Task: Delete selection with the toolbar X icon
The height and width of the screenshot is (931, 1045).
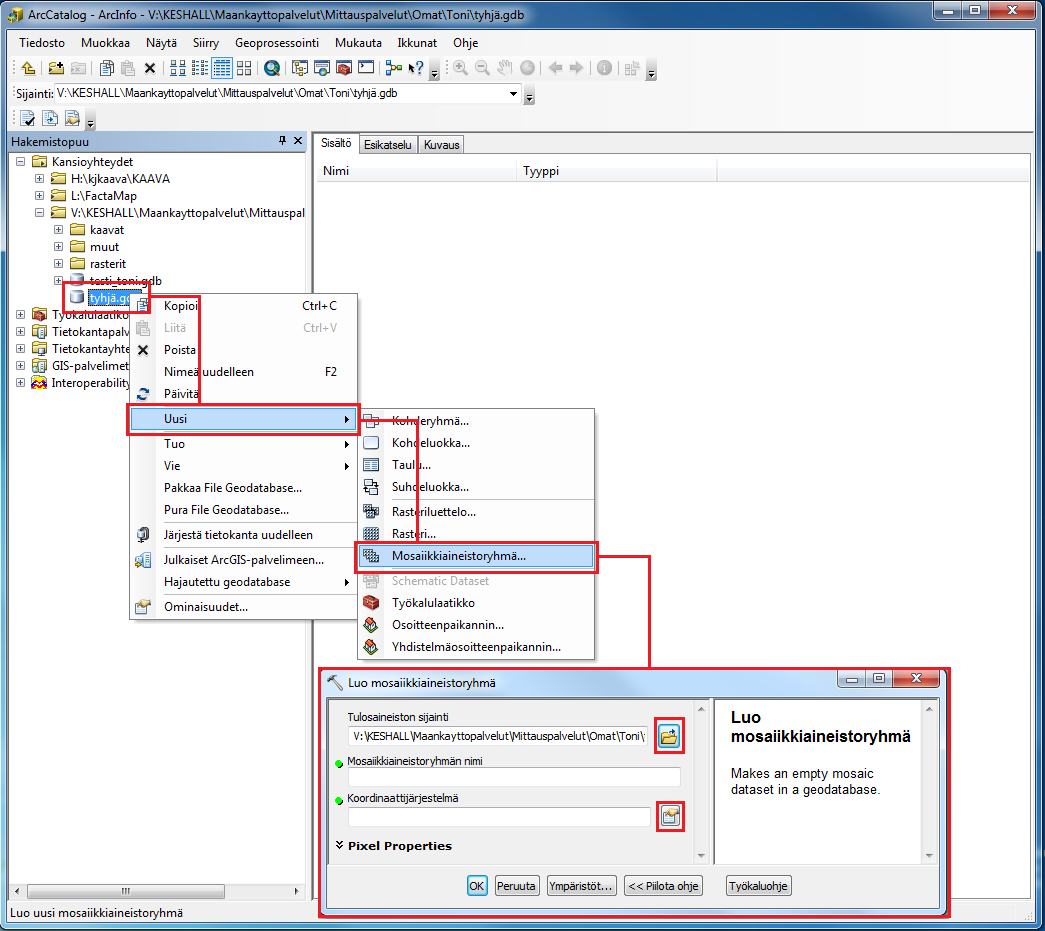Action: click(x=150, y=68)
